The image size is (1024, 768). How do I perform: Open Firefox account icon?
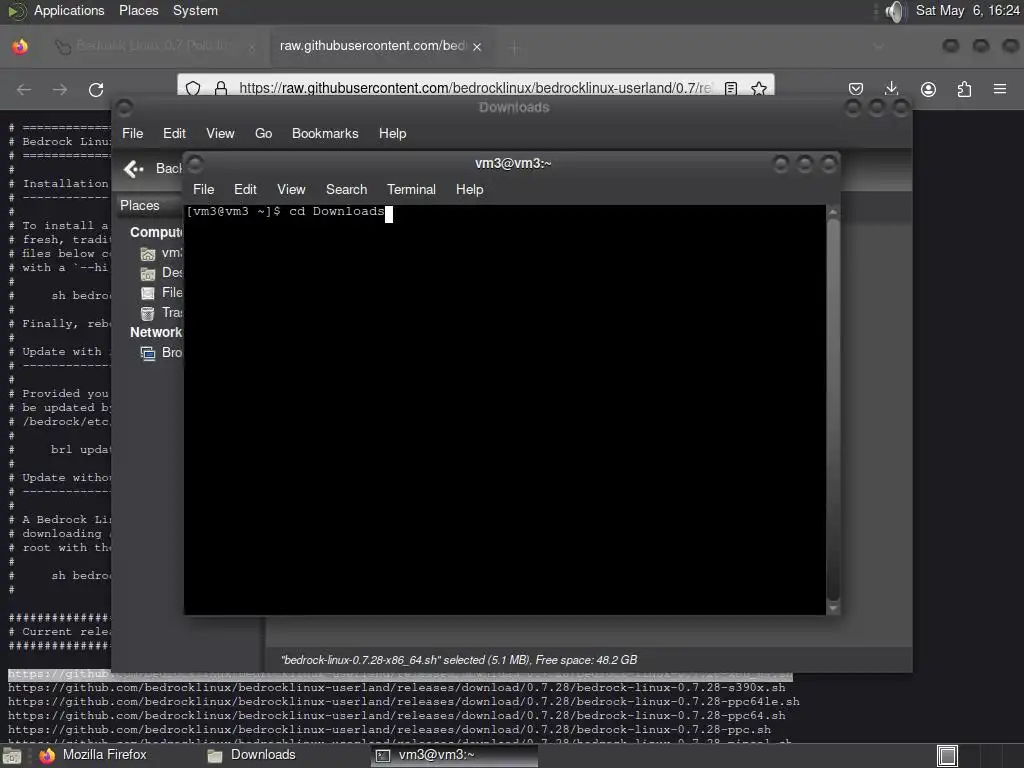pyautogui.click(x=928, y=89)
